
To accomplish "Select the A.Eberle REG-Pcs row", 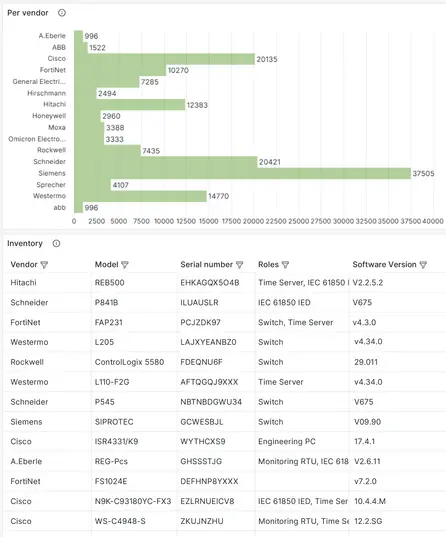I will coord(225,462).
